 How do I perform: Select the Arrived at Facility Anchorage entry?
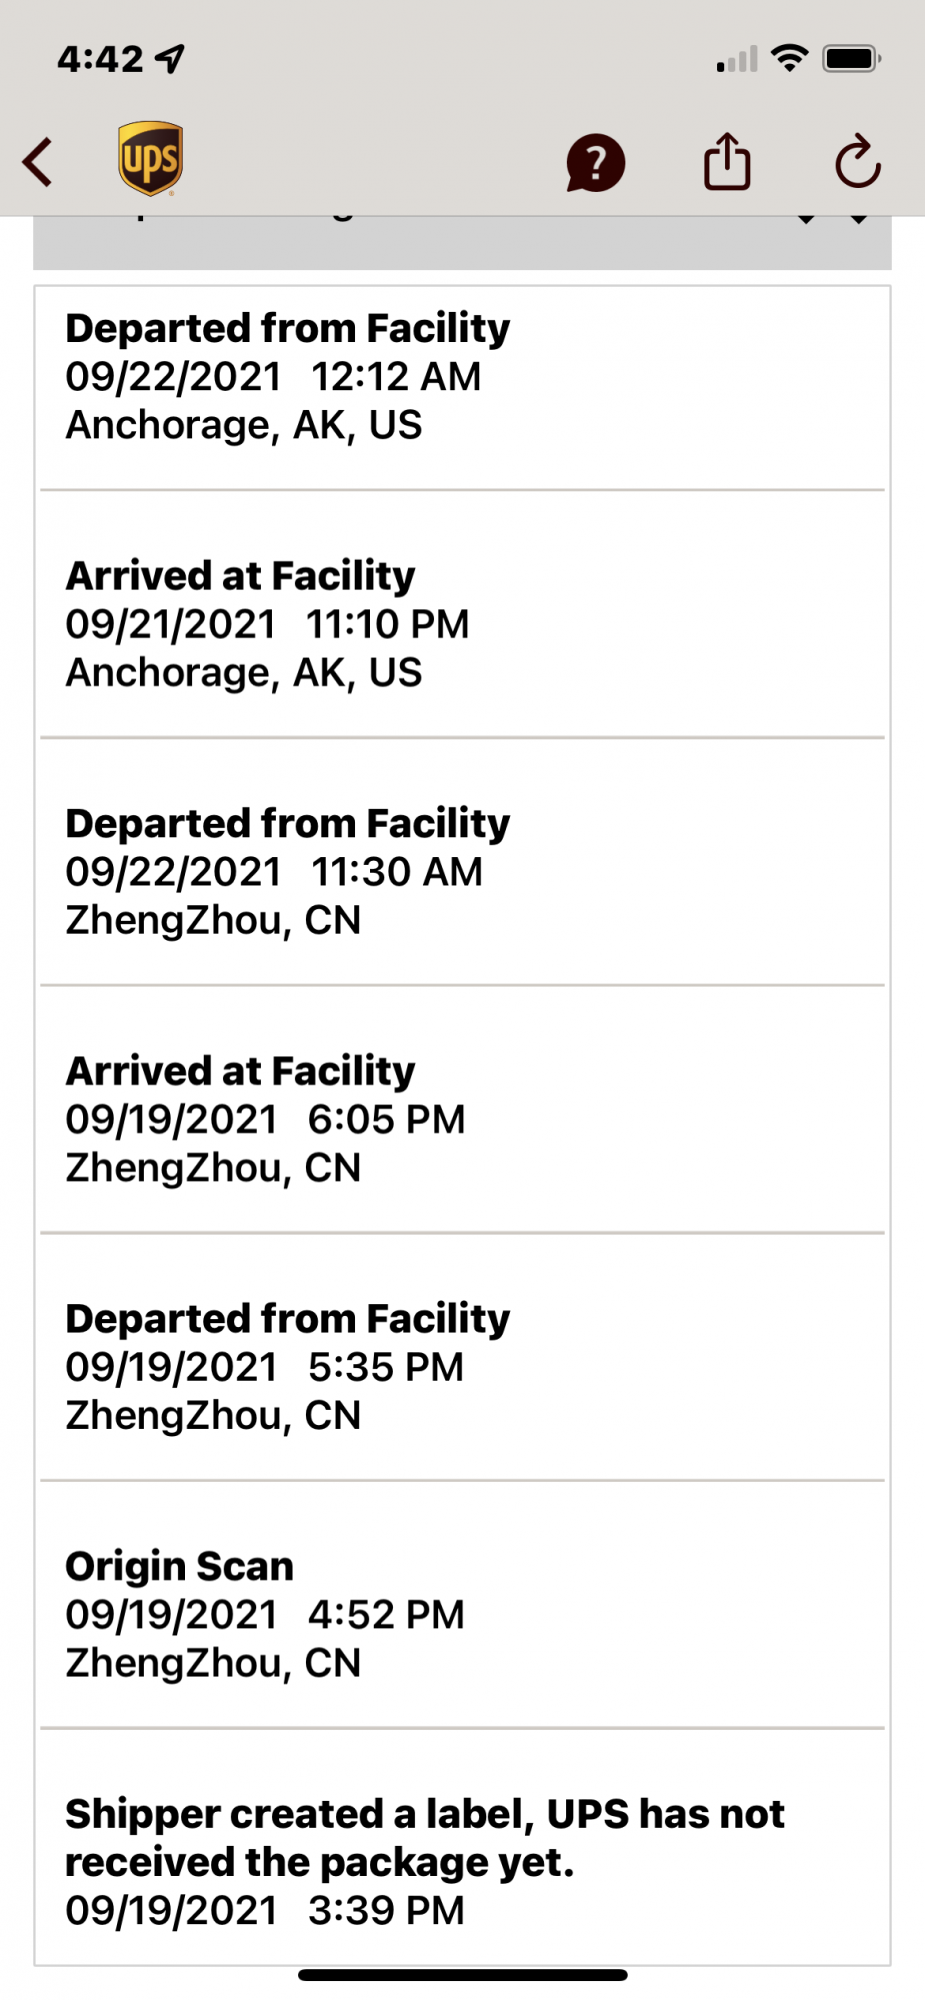pyautogui.click(x=462, y=624)
